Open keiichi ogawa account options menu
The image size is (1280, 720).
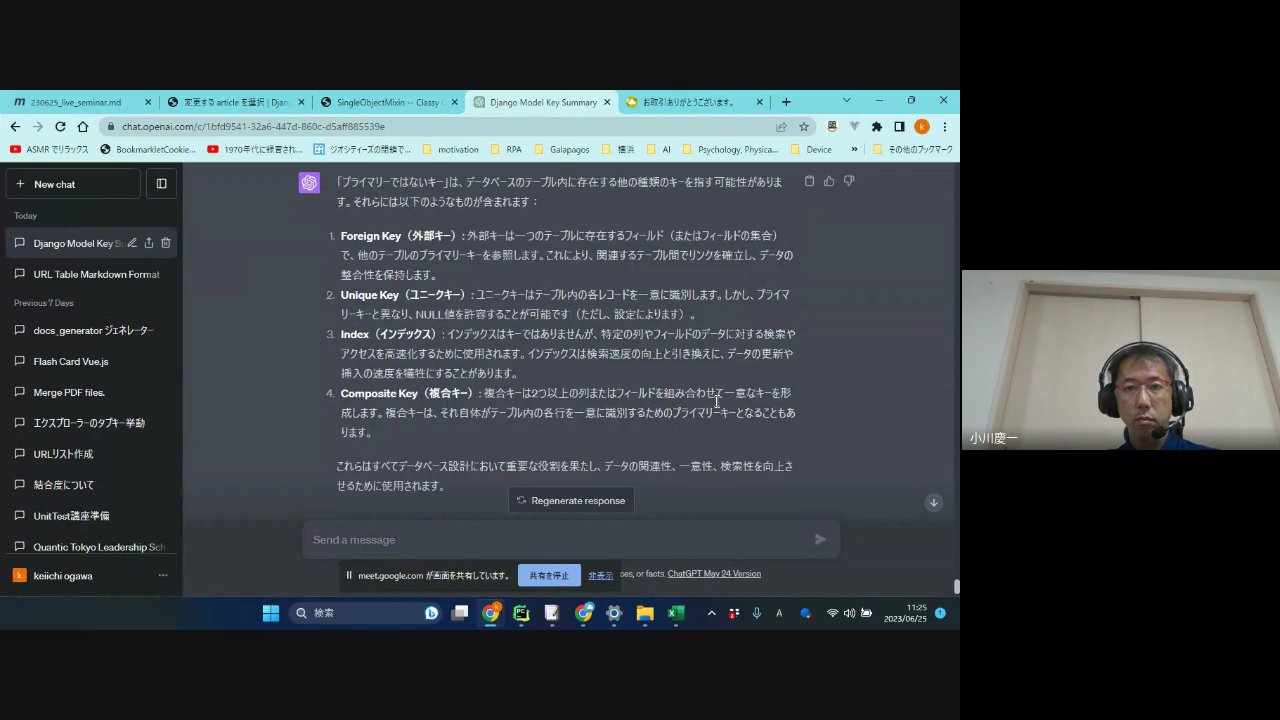tap(163, 575)
